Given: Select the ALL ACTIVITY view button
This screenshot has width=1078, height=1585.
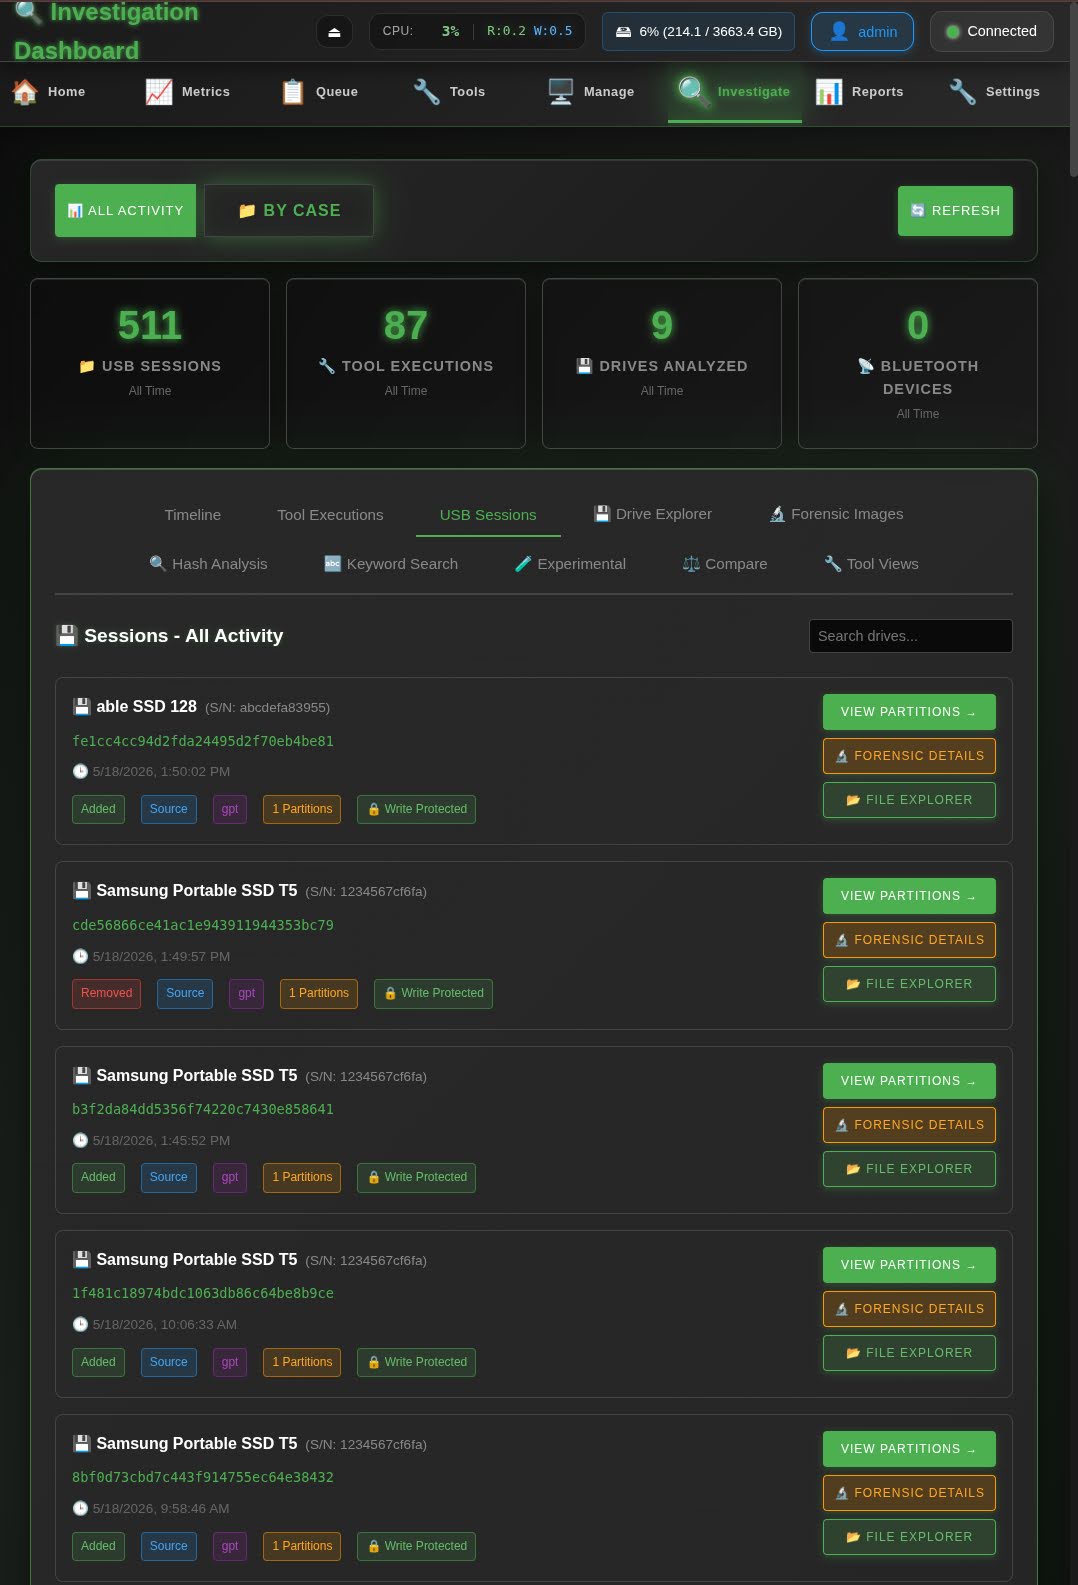Looking at the screenshot, I should click(125, 211).
